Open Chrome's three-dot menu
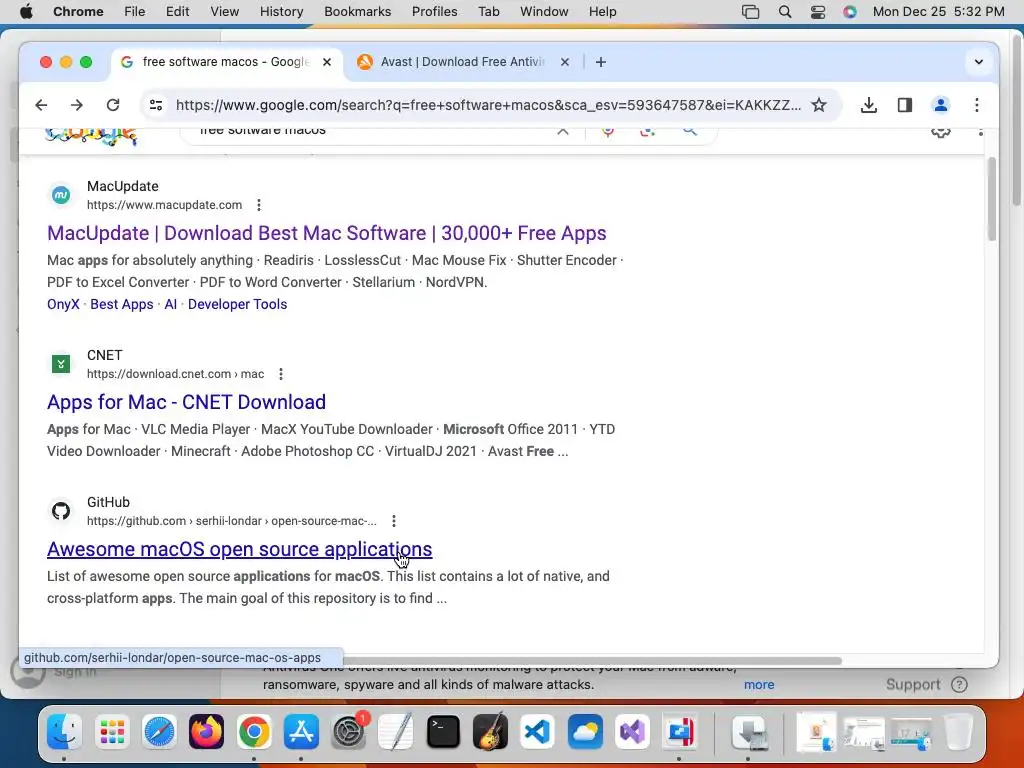Image resolution: width=1024 pixels, height=768 pixels. pos(977,105)
